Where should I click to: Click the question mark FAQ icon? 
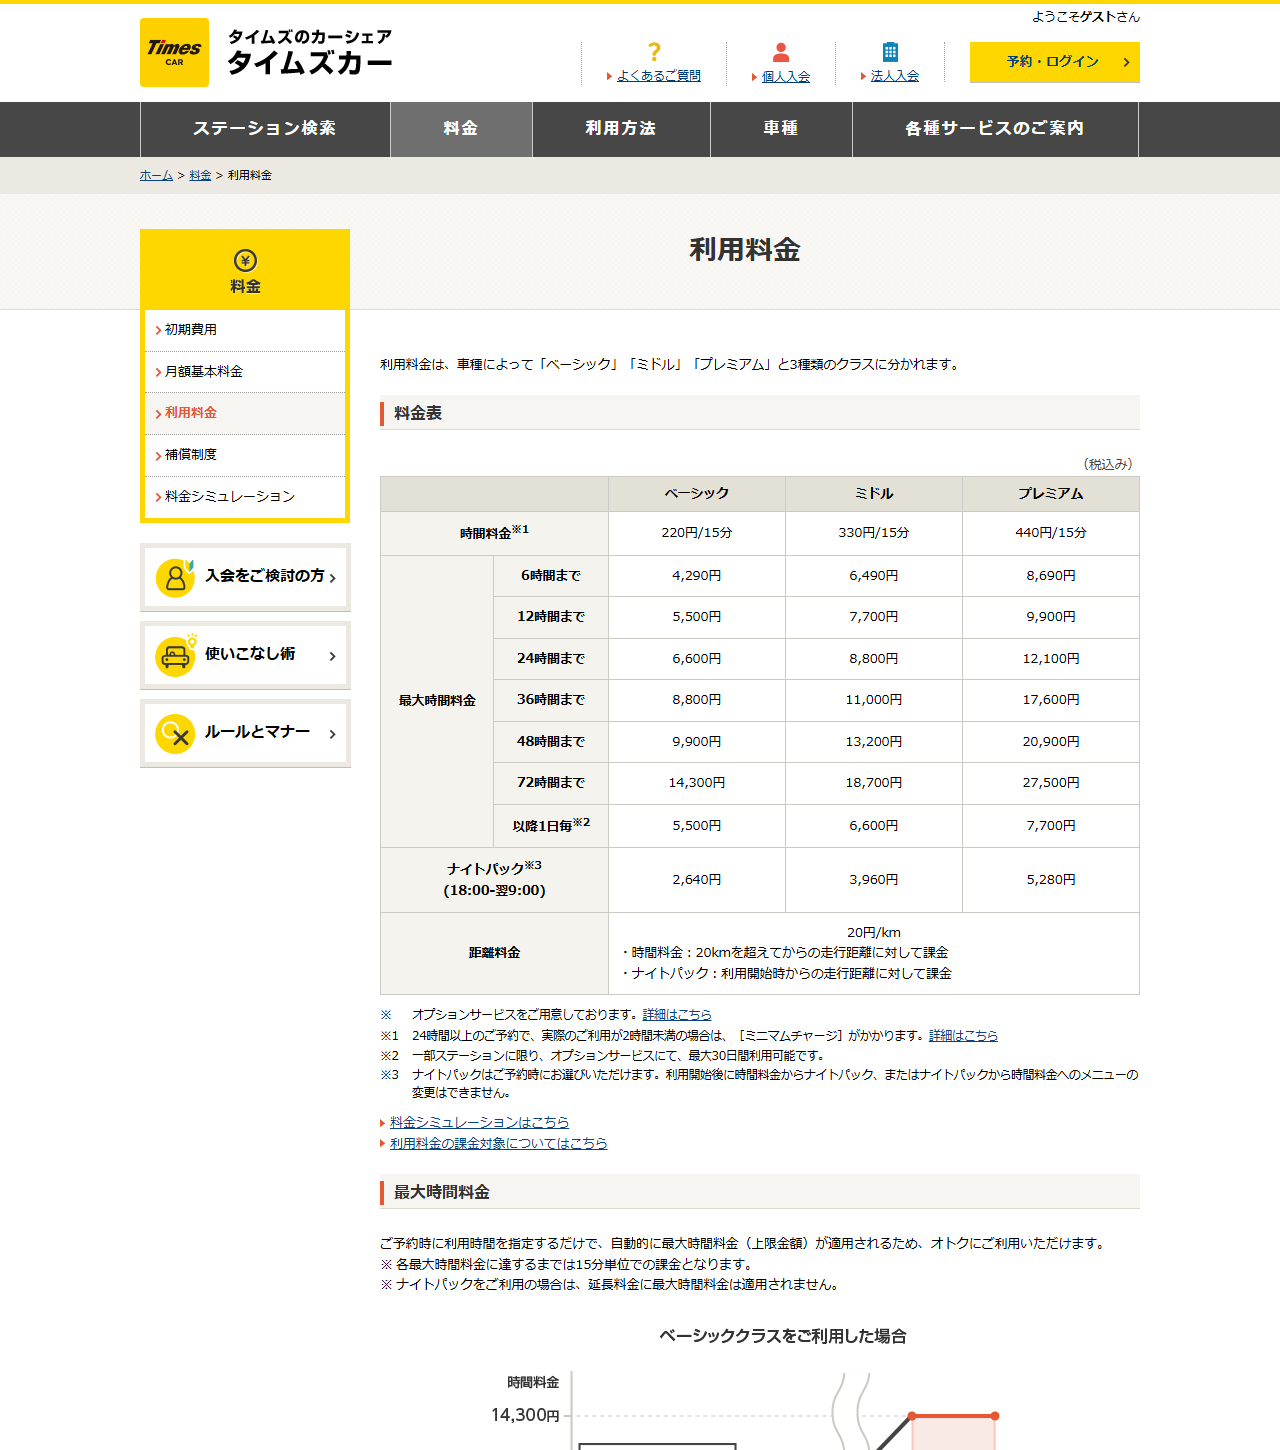point(654,52)
